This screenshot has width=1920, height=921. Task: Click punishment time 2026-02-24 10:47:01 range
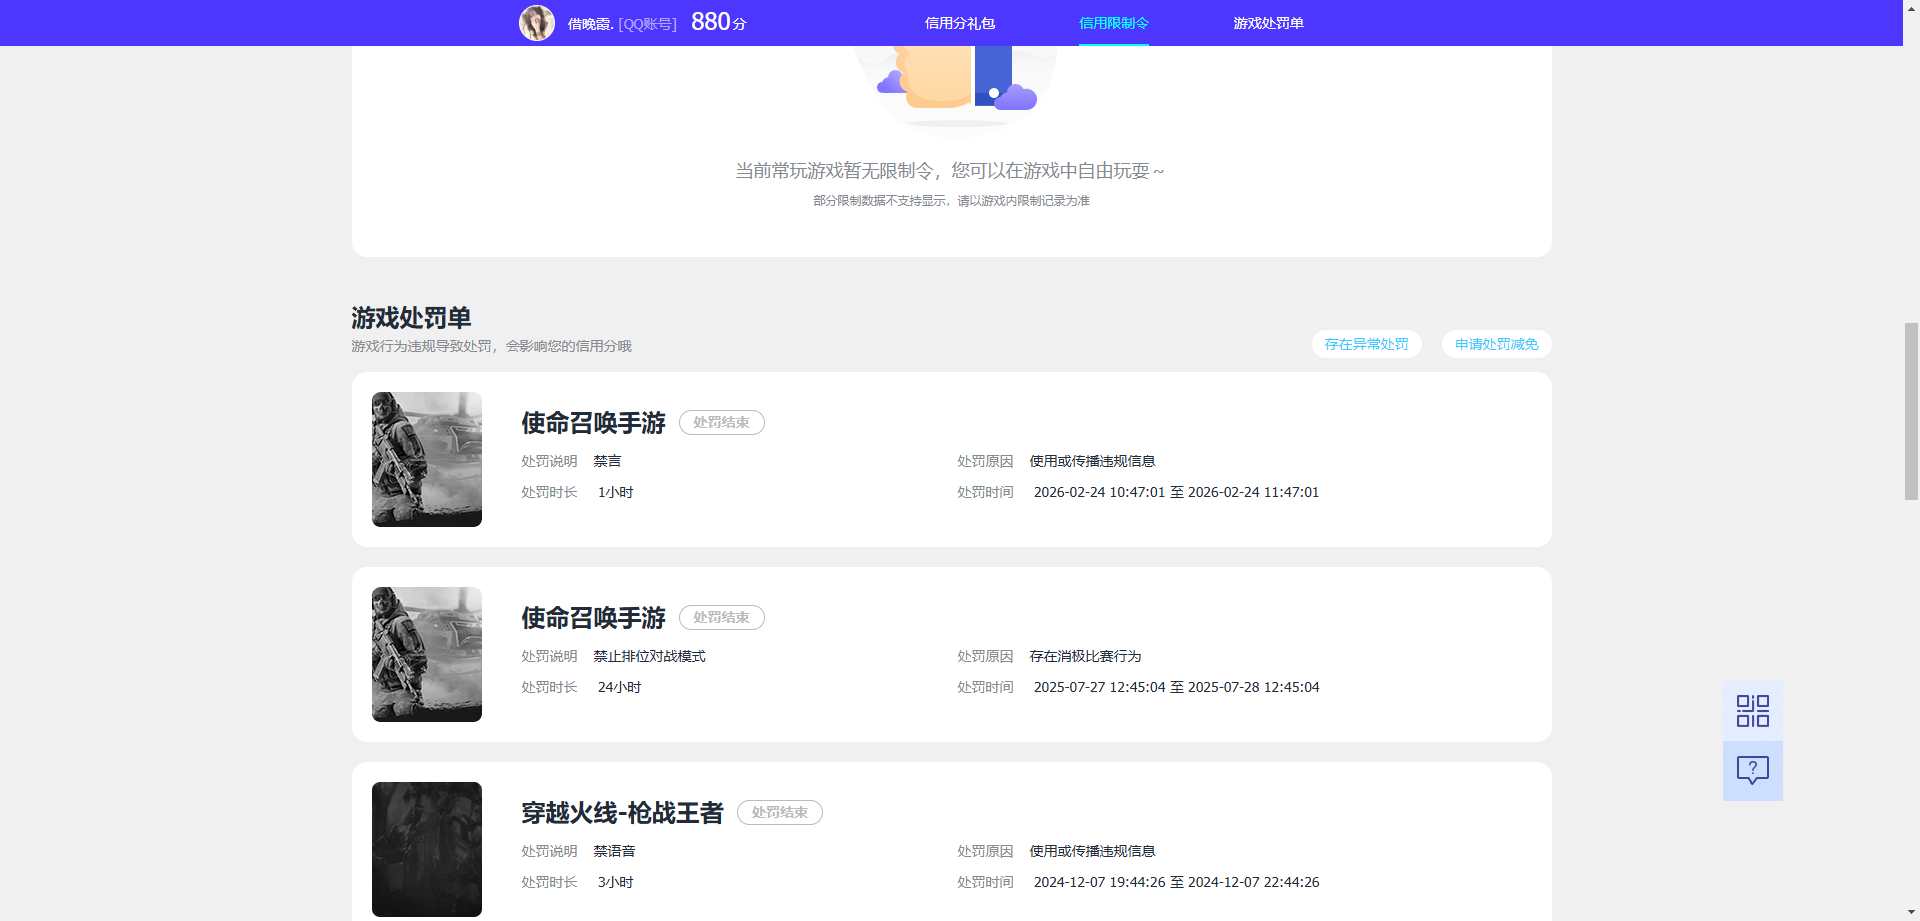pyautogui.click(x=1176, y=492)
